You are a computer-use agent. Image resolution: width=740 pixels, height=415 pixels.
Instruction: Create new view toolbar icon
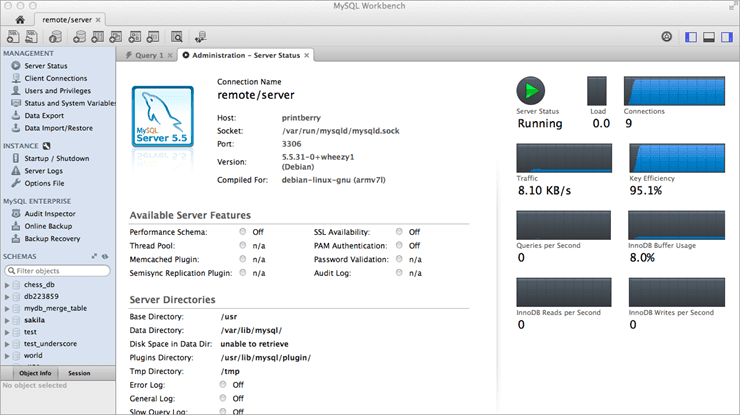tap(116, 37)
